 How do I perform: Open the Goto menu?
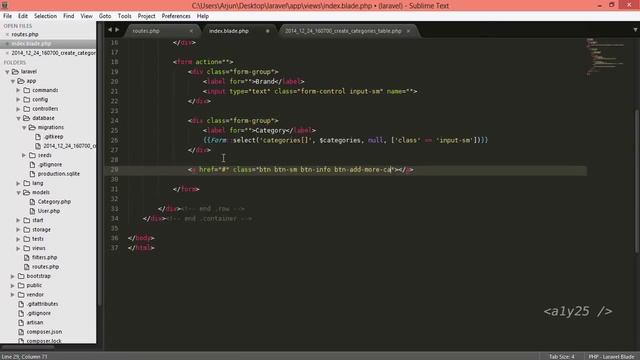tap(105, 16)
